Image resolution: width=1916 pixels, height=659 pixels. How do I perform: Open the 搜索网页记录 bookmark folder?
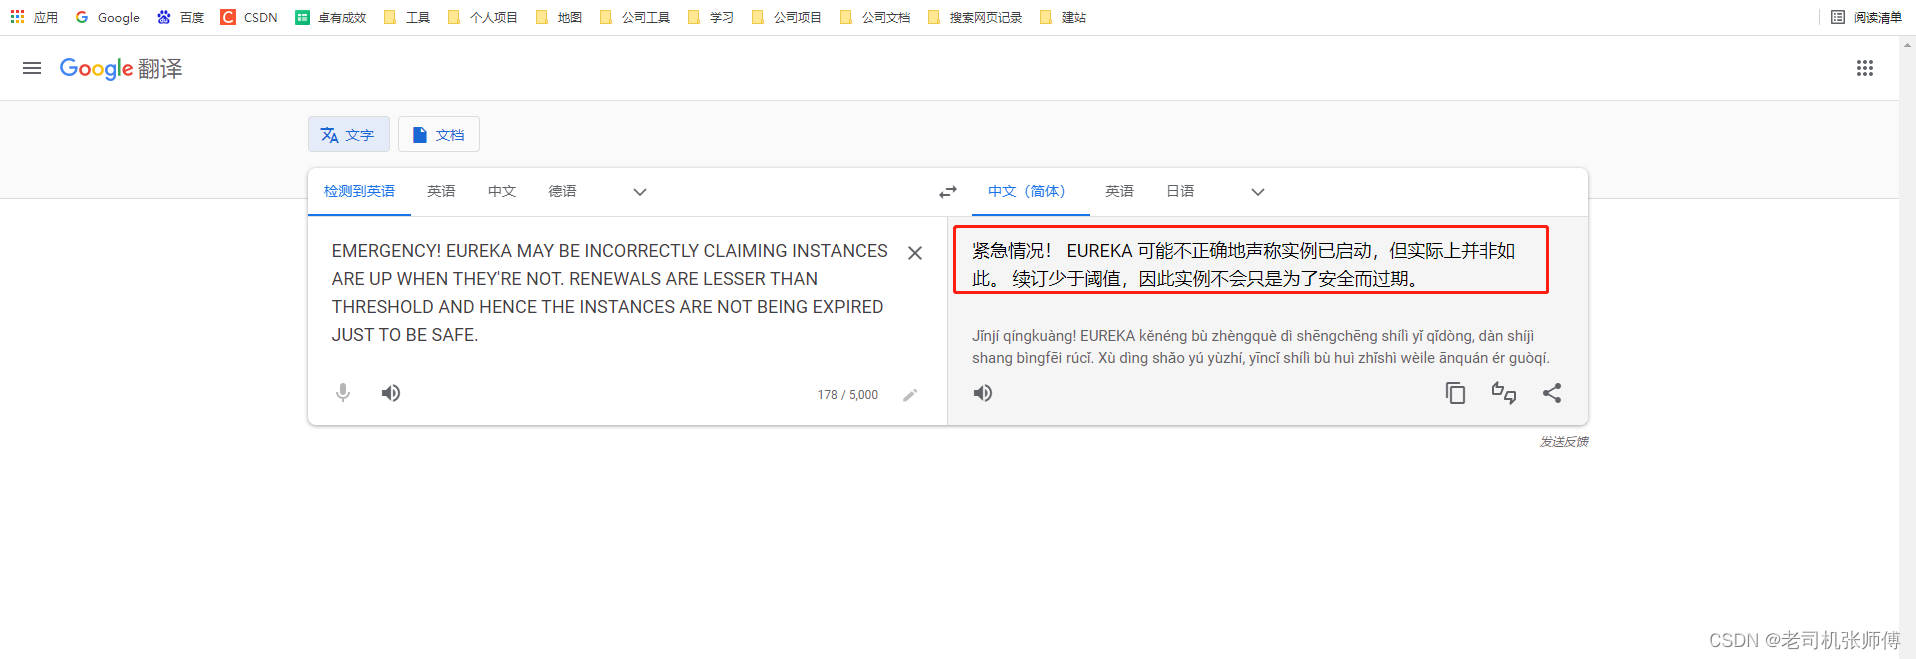975,17
